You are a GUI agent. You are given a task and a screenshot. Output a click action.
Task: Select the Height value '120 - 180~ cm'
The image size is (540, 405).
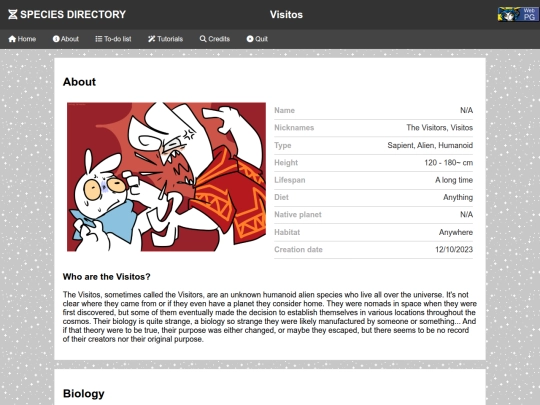449,163
